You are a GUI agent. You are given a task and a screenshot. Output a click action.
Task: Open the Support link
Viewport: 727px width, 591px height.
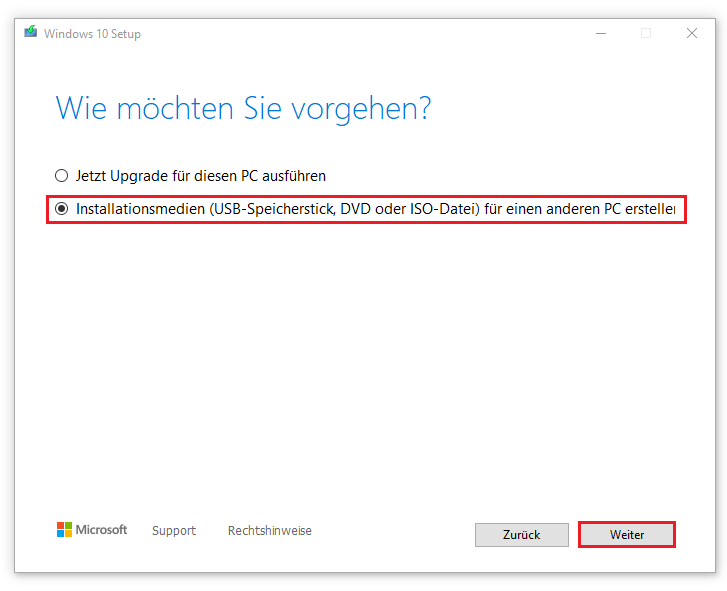point(174,530)
